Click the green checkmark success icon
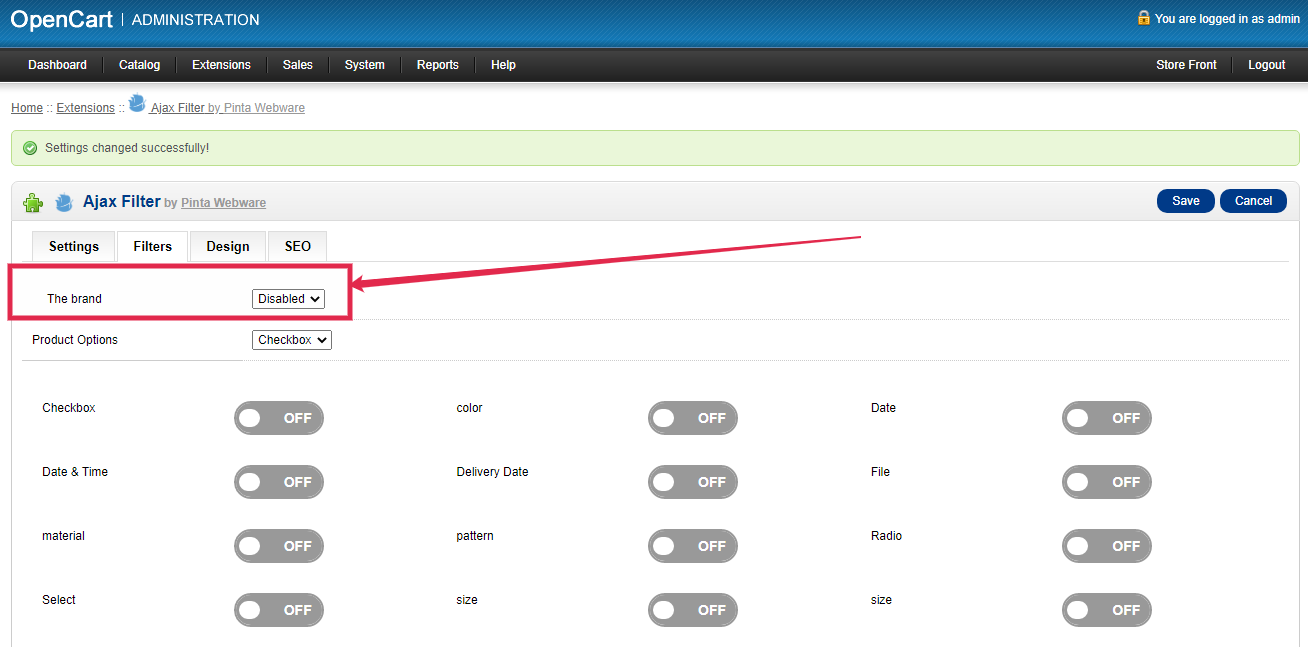 [30, 148]
